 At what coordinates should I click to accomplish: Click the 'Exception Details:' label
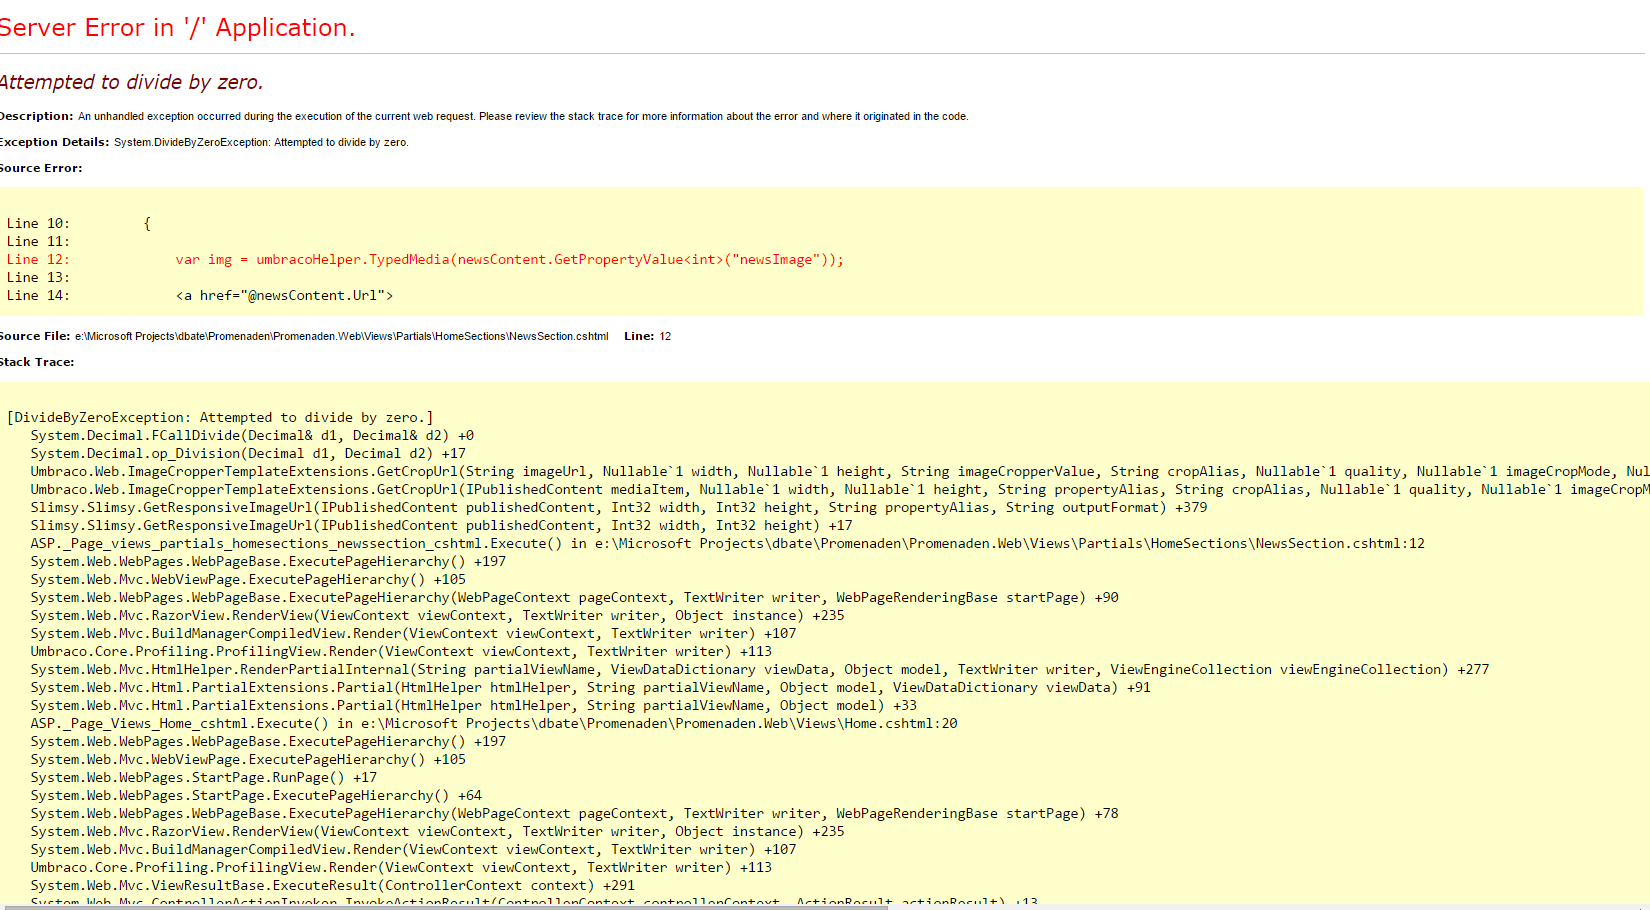point(54,142)
